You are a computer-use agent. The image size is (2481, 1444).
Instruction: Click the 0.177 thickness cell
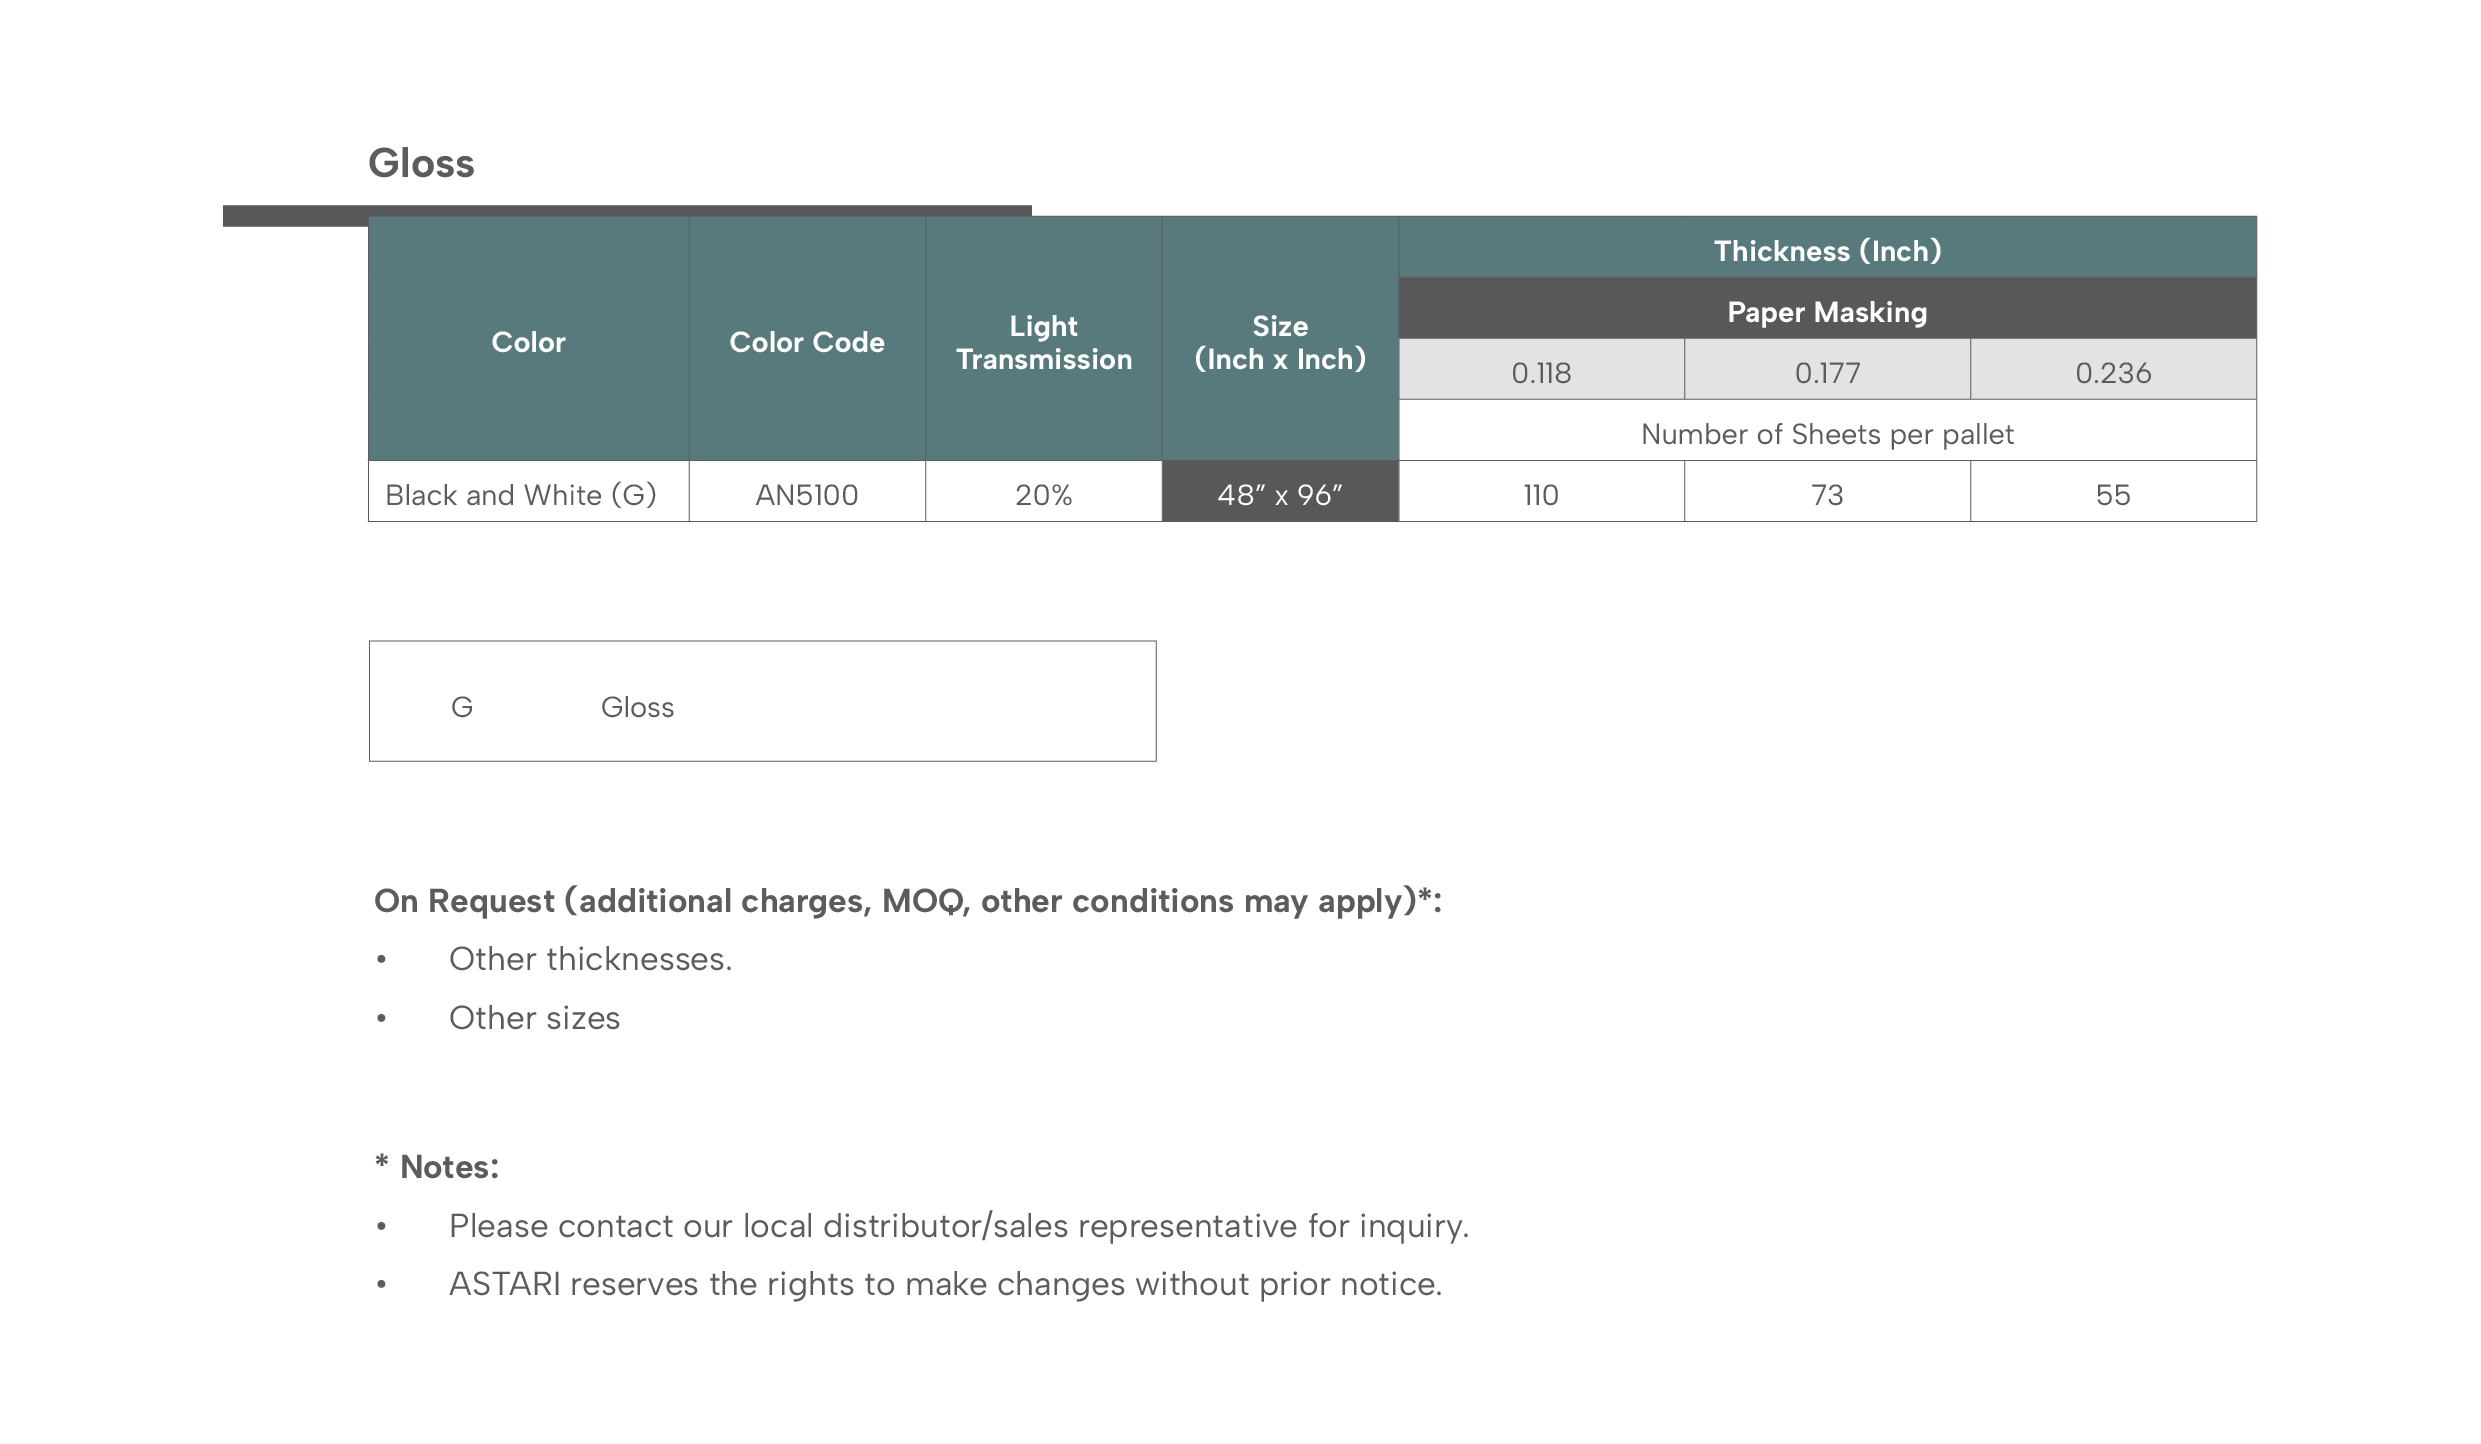point(1827,370)
